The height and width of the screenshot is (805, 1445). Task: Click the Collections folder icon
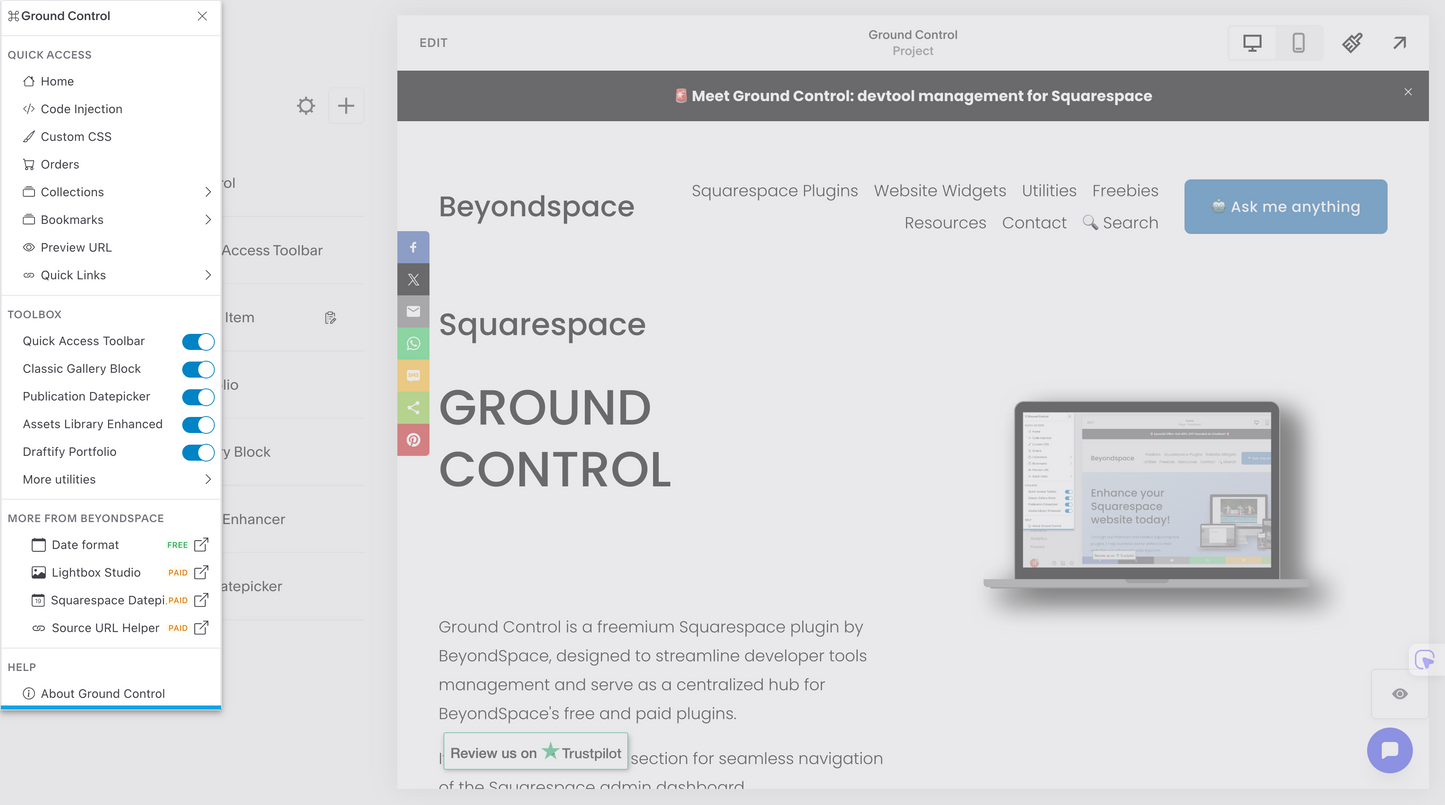[x=29, y=192]
